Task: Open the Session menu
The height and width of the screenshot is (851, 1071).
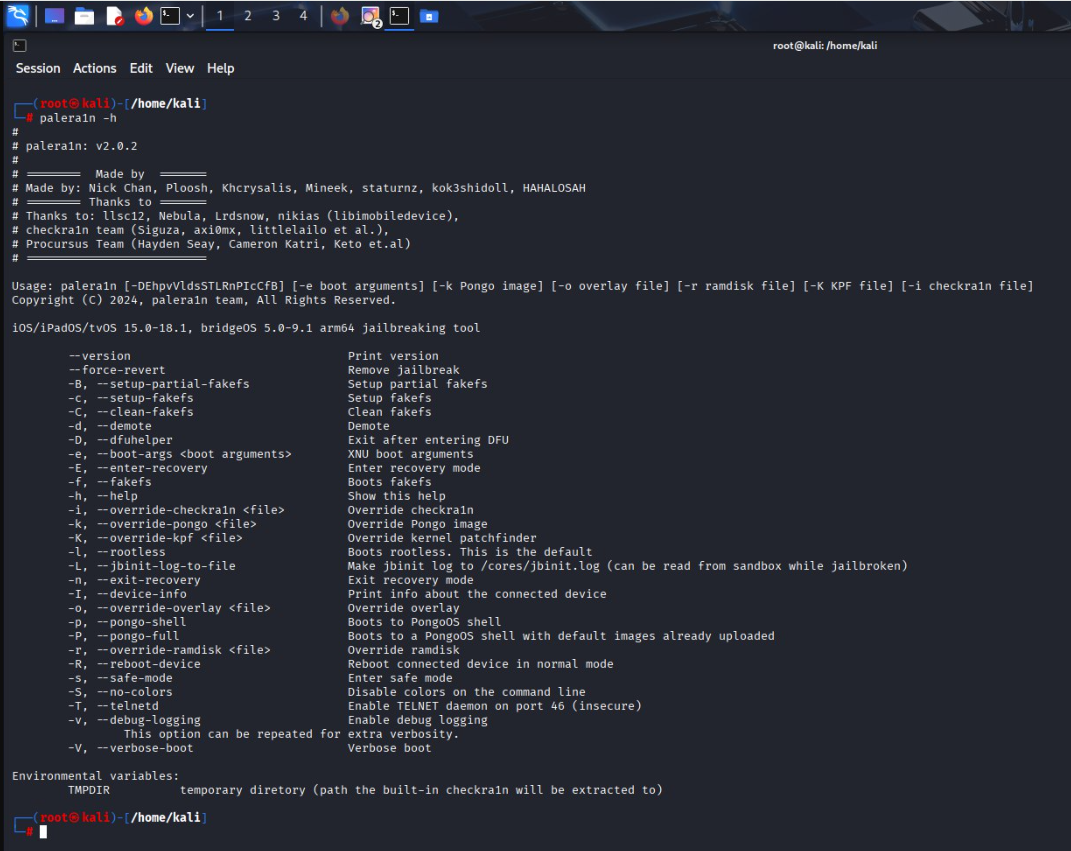Action: tap(38, 68)
